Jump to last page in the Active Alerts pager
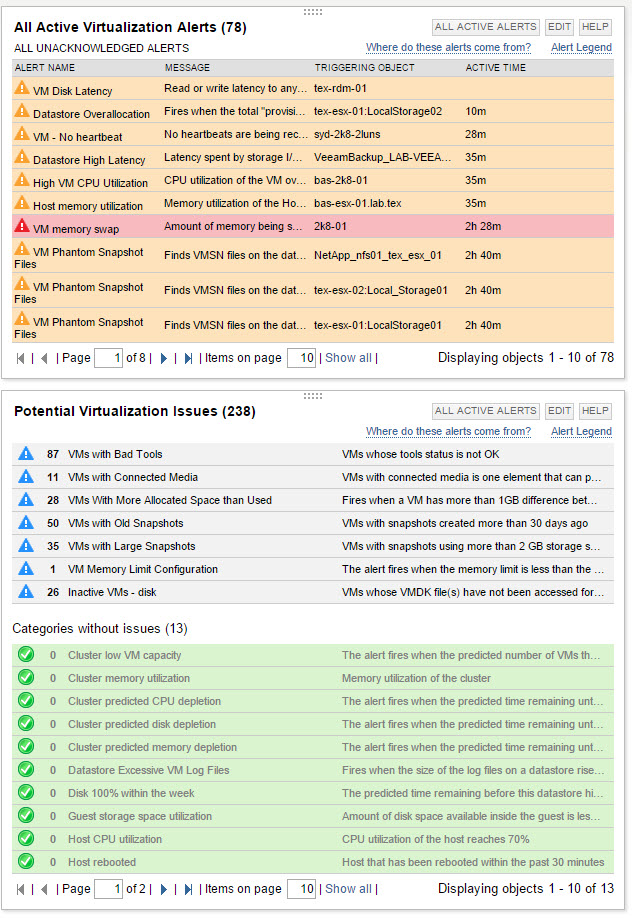 188,358
